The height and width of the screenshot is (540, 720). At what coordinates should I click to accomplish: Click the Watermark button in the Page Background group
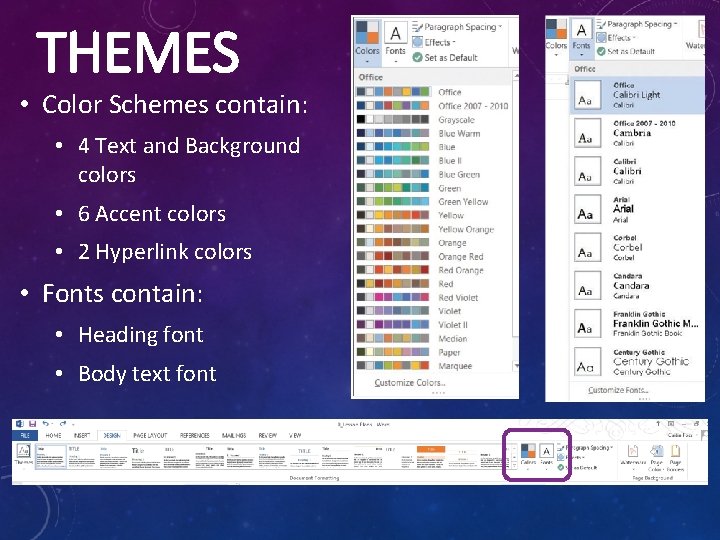point(633,457)
